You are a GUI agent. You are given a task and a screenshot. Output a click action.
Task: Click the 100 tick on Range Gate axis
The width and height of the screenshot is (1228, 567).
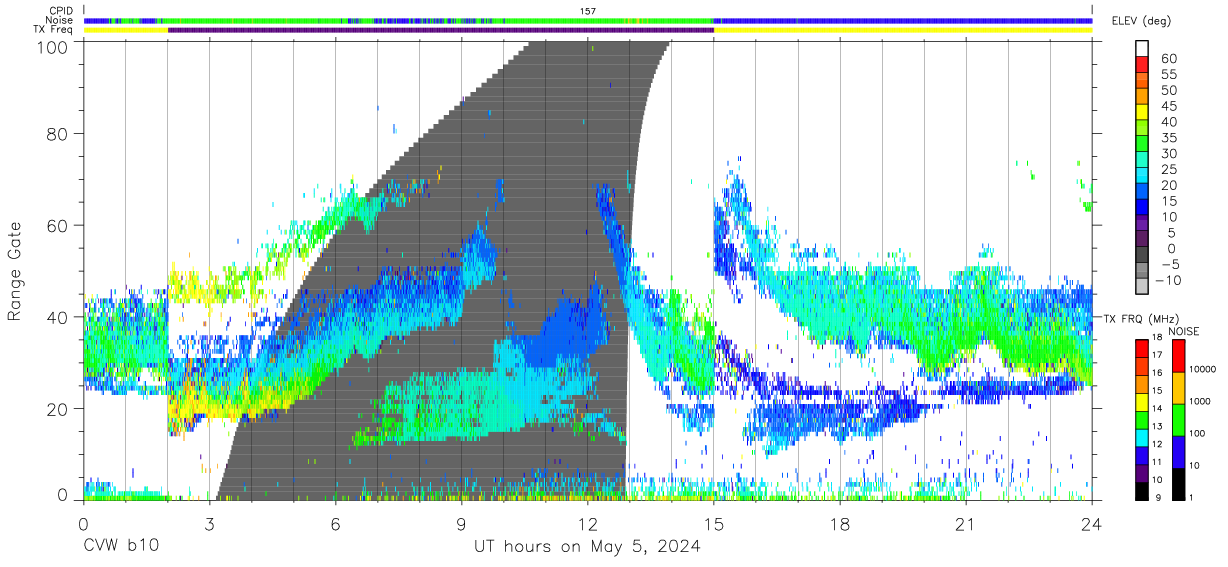53,47
